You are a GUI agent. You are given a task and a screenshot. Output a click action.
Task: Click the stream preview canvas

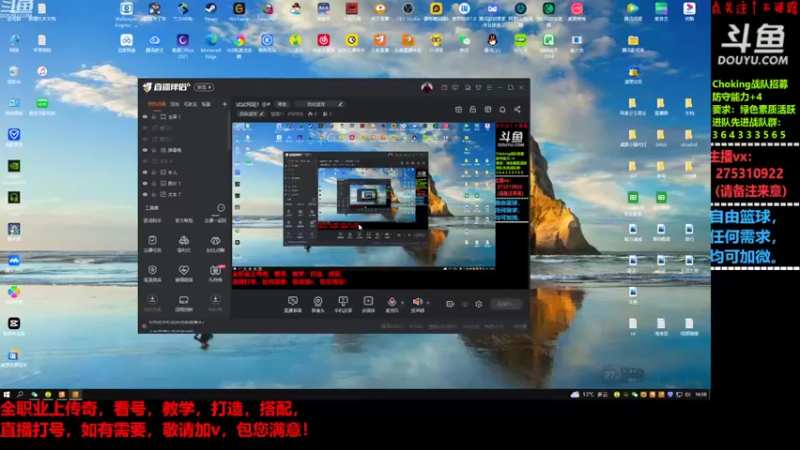(x=380, y=206)
